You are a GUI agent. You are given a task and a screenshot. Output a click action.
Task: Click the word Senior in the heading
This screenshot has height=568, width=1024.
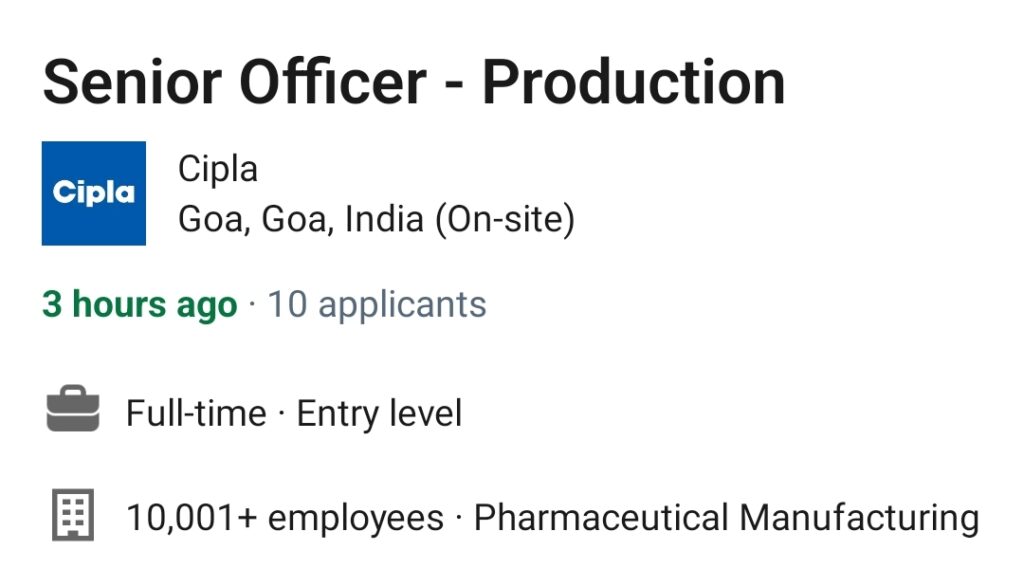coord(133,82)
